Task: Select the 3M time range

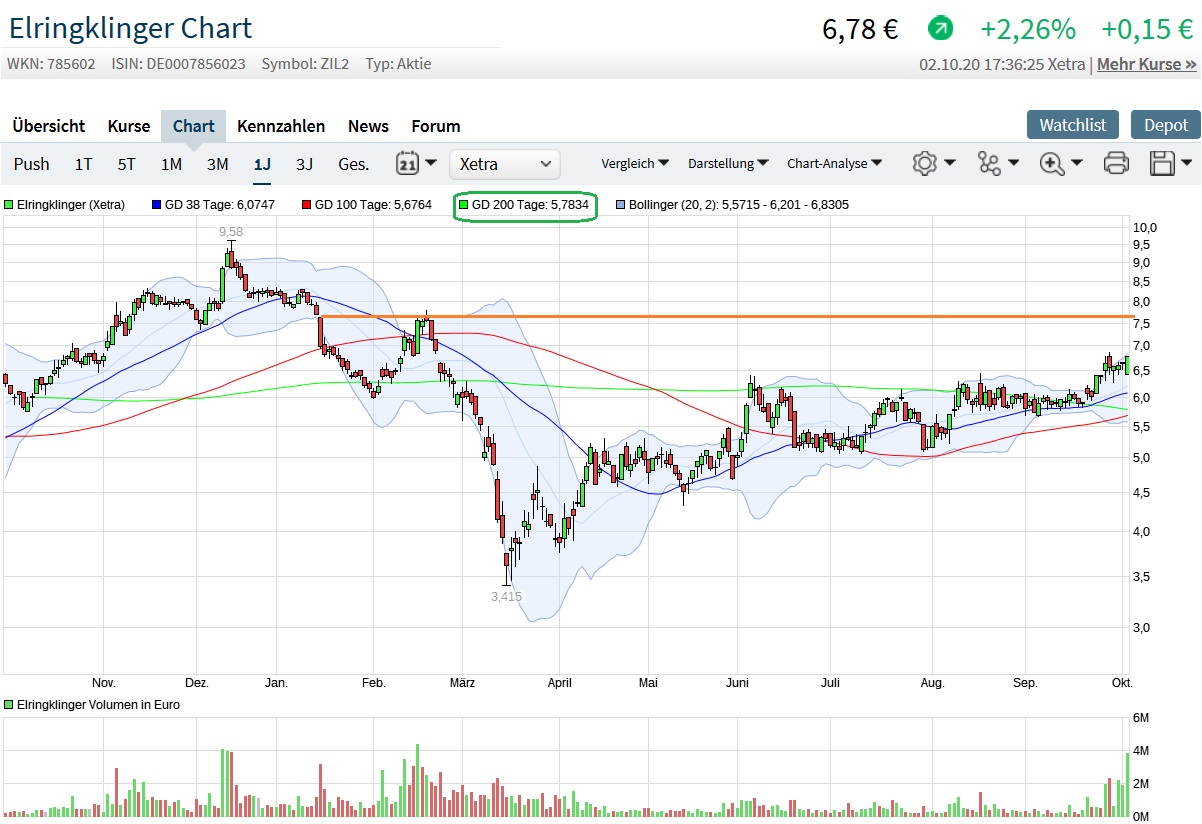Action: click(x=217, y=164)
